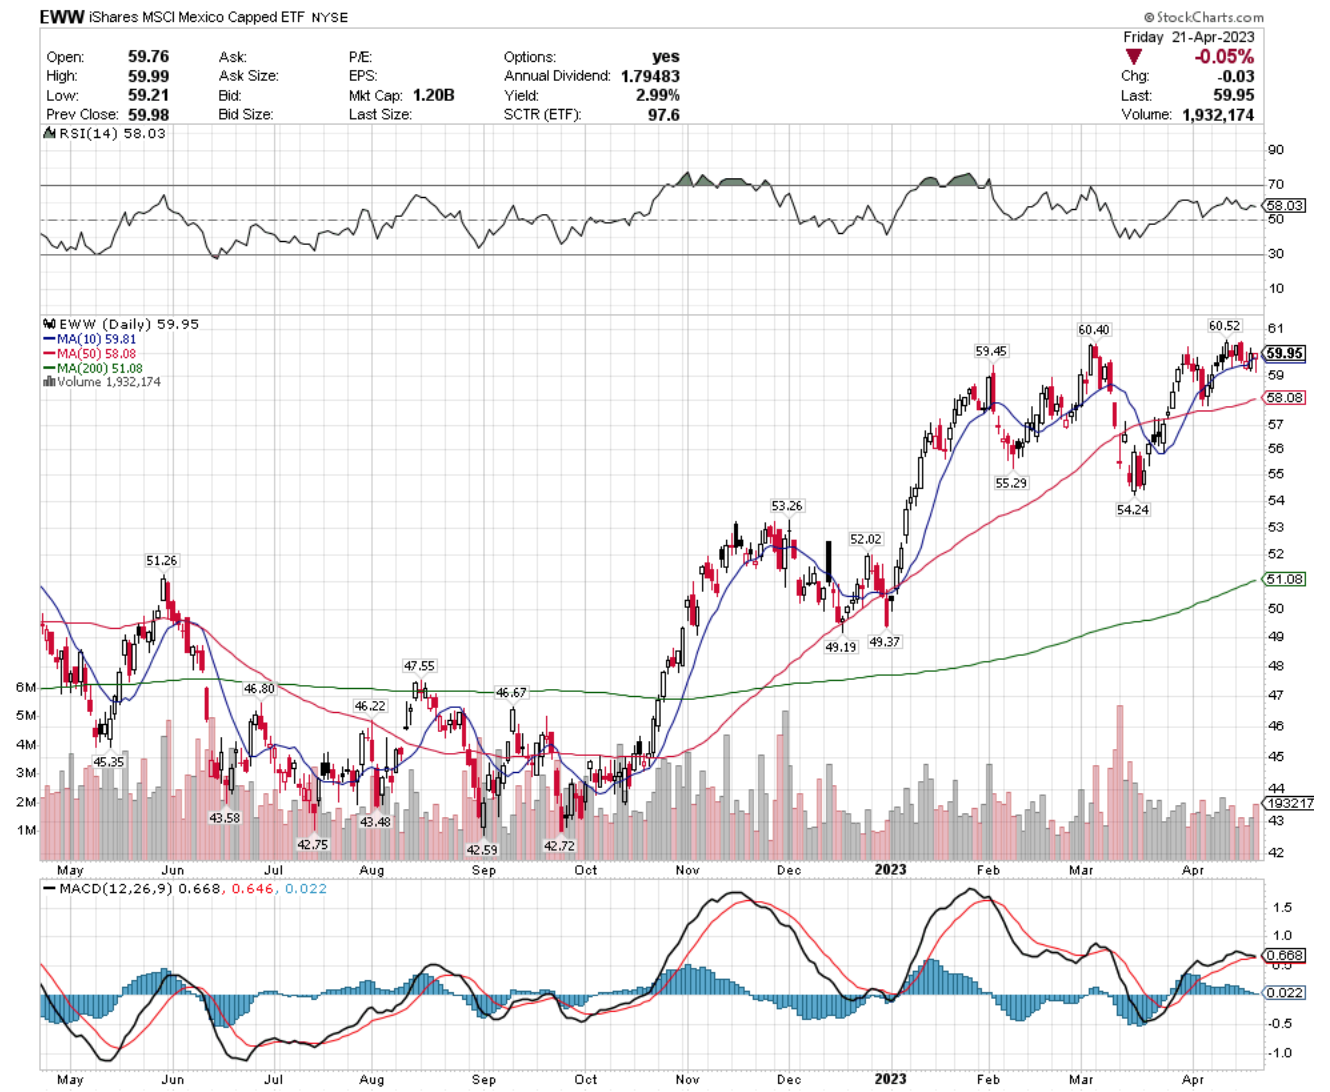1330x1092 pixels.
Task: Select the Low value 59.21
Action: click(x=148, y=95)
